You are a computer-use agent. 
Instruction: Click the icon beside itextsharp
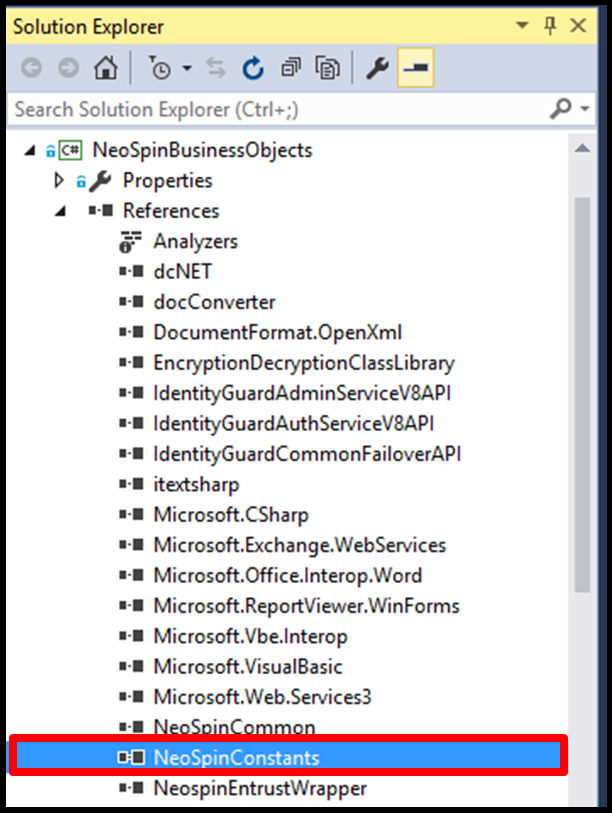click(131, 484)
